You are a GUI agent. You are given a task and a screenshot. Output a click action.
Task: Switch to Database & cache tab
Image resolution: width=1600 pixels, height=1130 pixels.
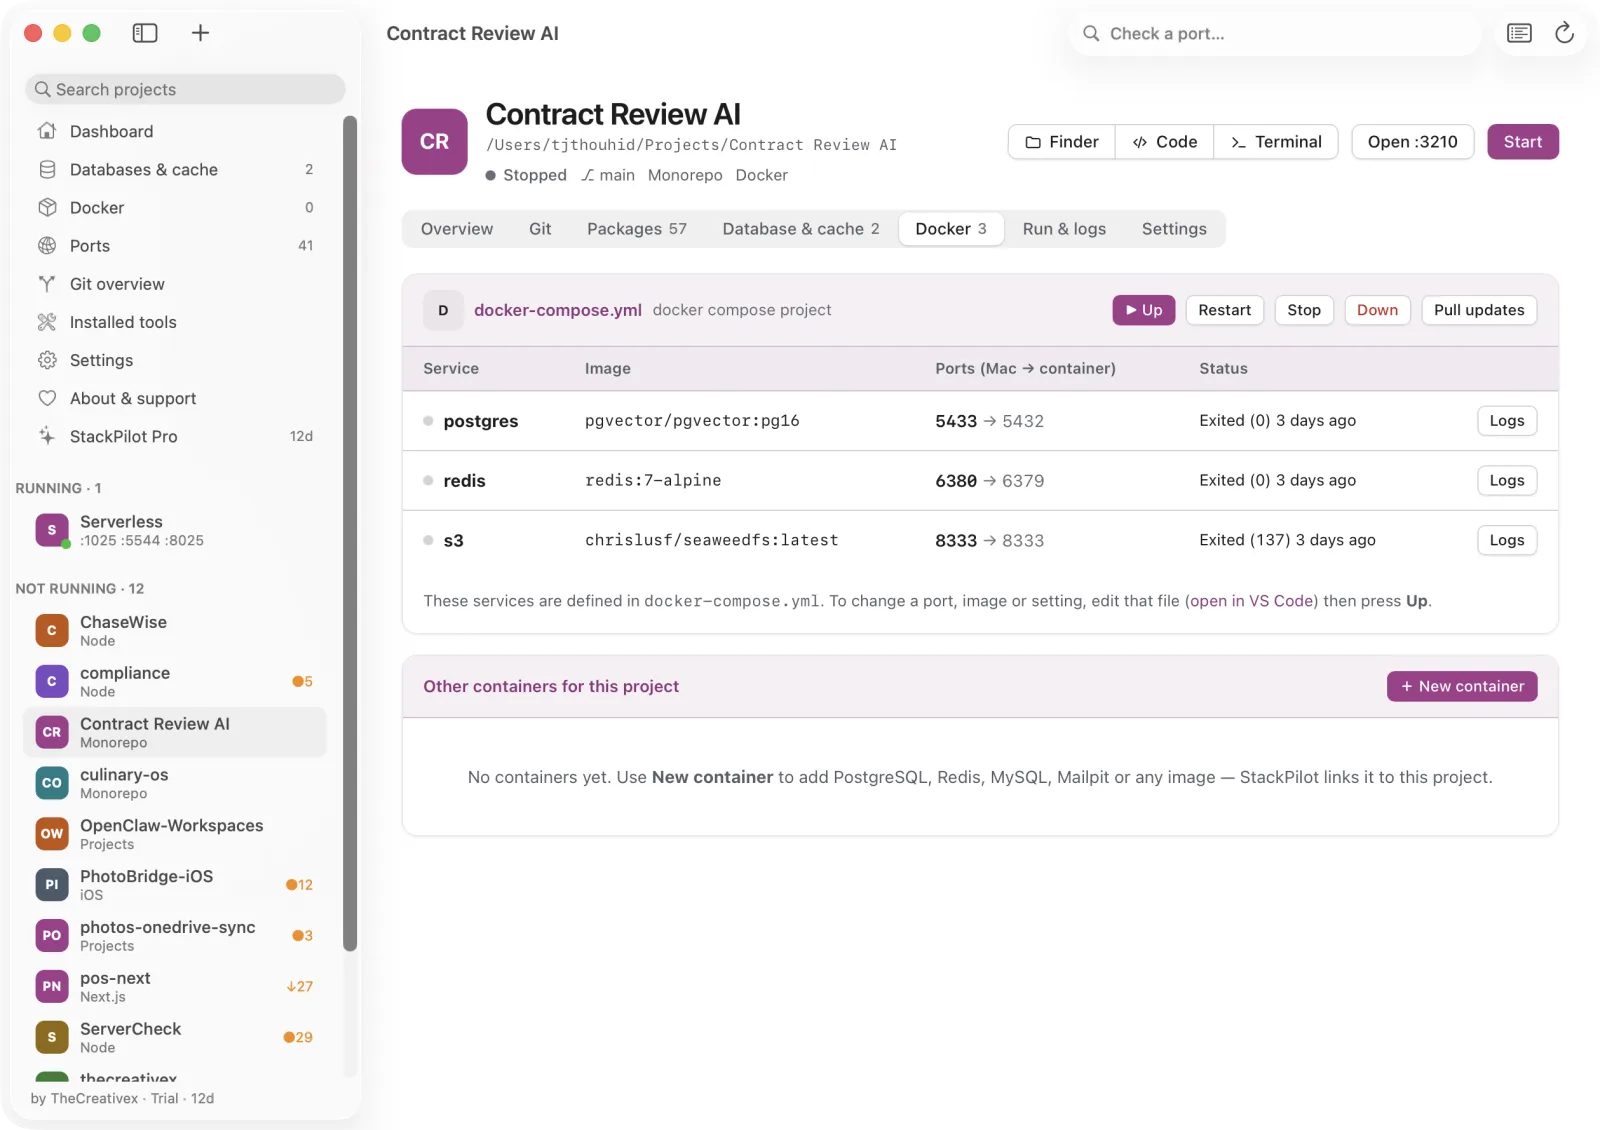click(801, 228)
